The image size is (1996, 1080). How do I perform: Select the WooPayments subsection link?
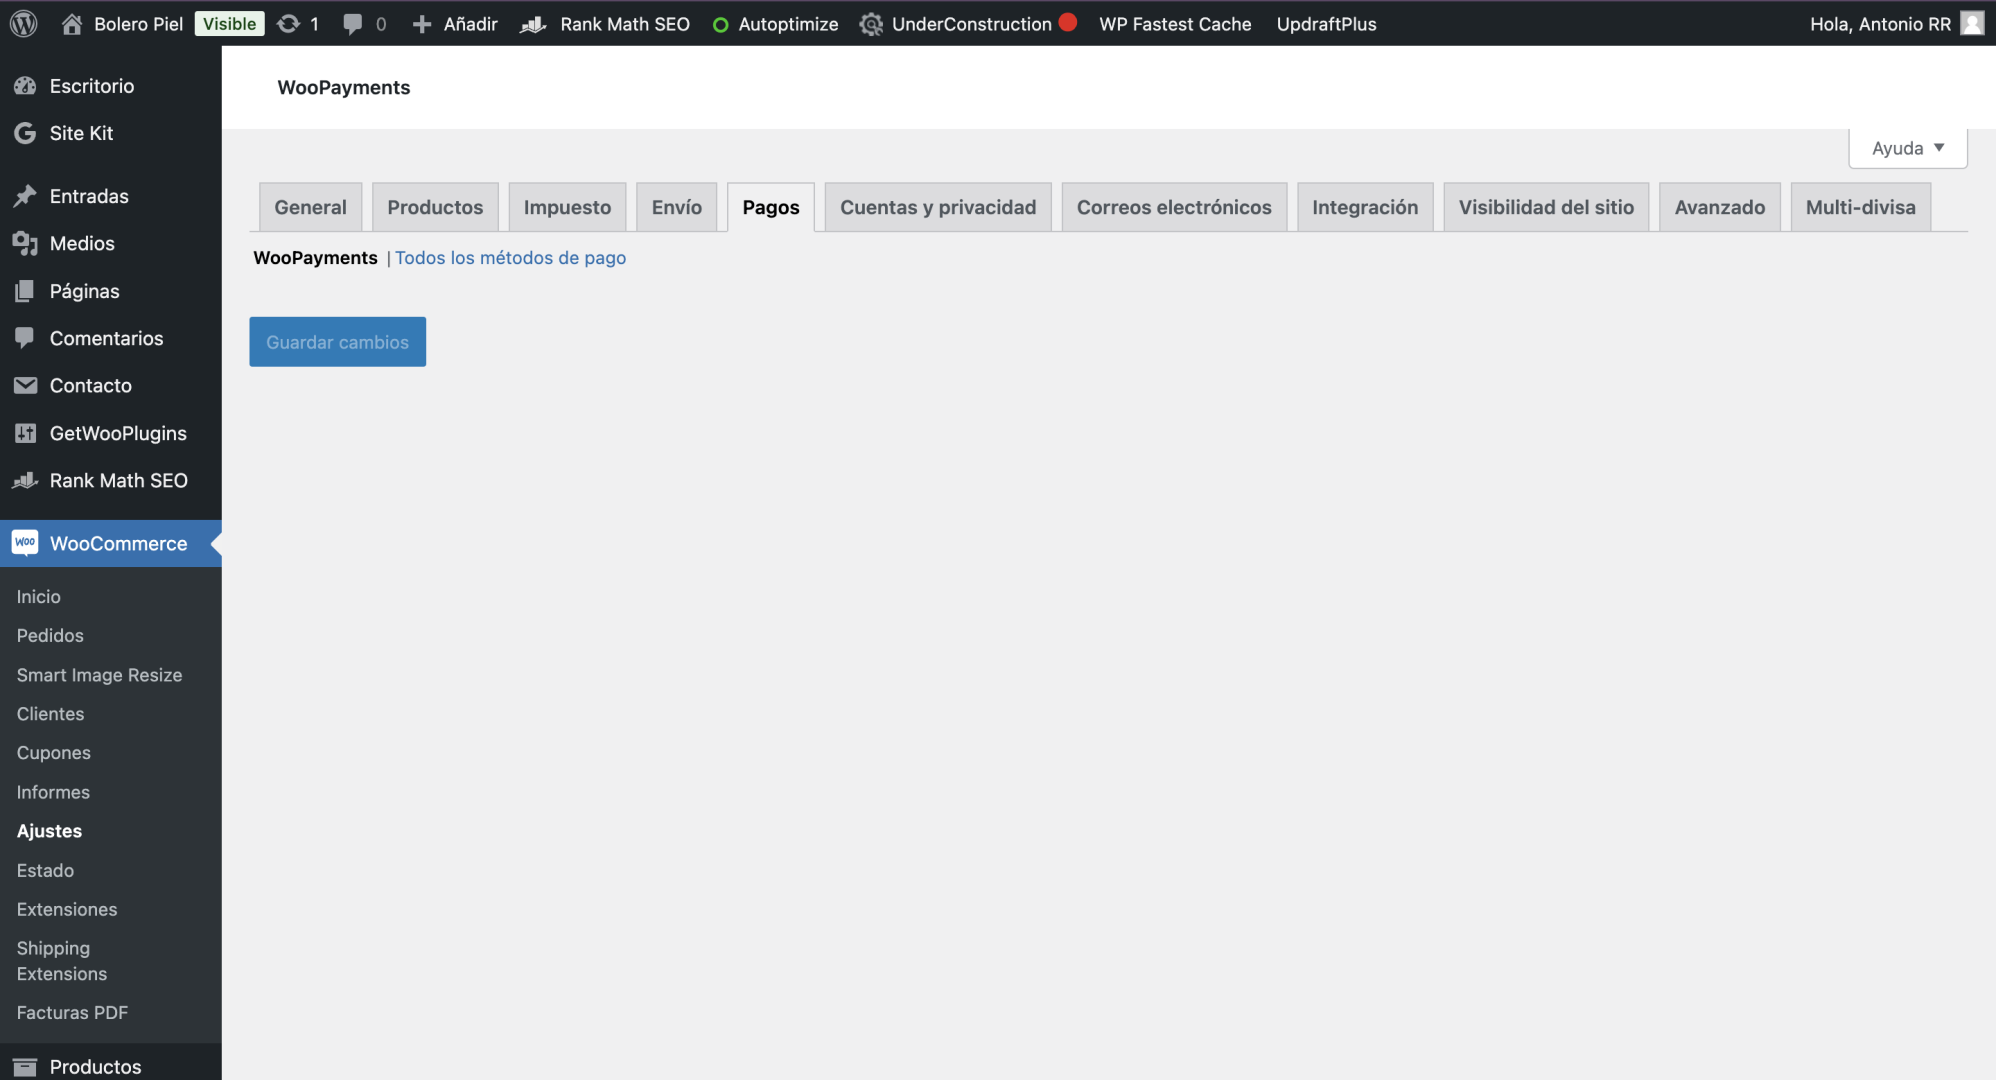pyautogui.click(x=315, y=258)
